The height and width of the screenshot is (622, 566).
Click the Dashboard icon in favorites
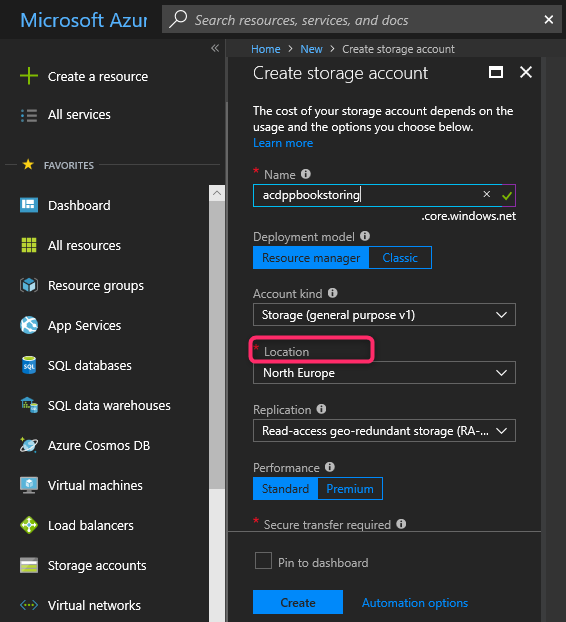pos(29,205)
